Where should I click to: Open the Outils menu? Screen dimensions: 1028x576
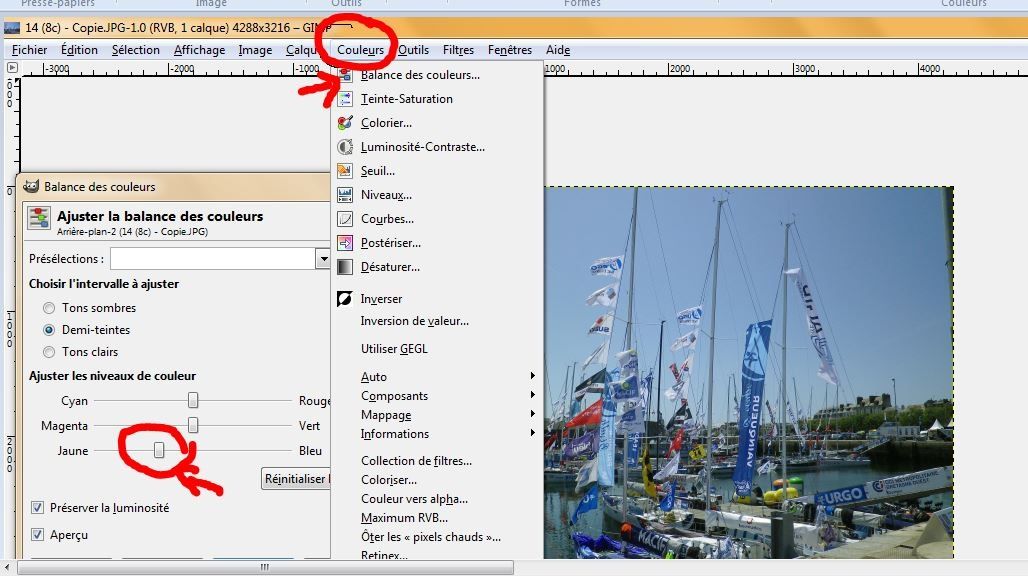(x=414, y=50)
